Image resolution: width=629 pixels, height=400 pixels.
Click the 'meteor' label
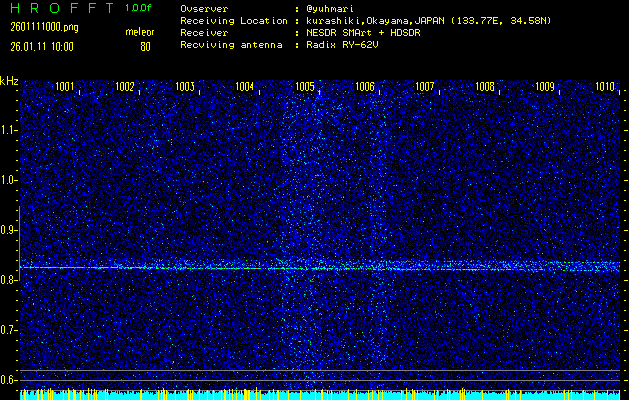click(x=140, y=32)
